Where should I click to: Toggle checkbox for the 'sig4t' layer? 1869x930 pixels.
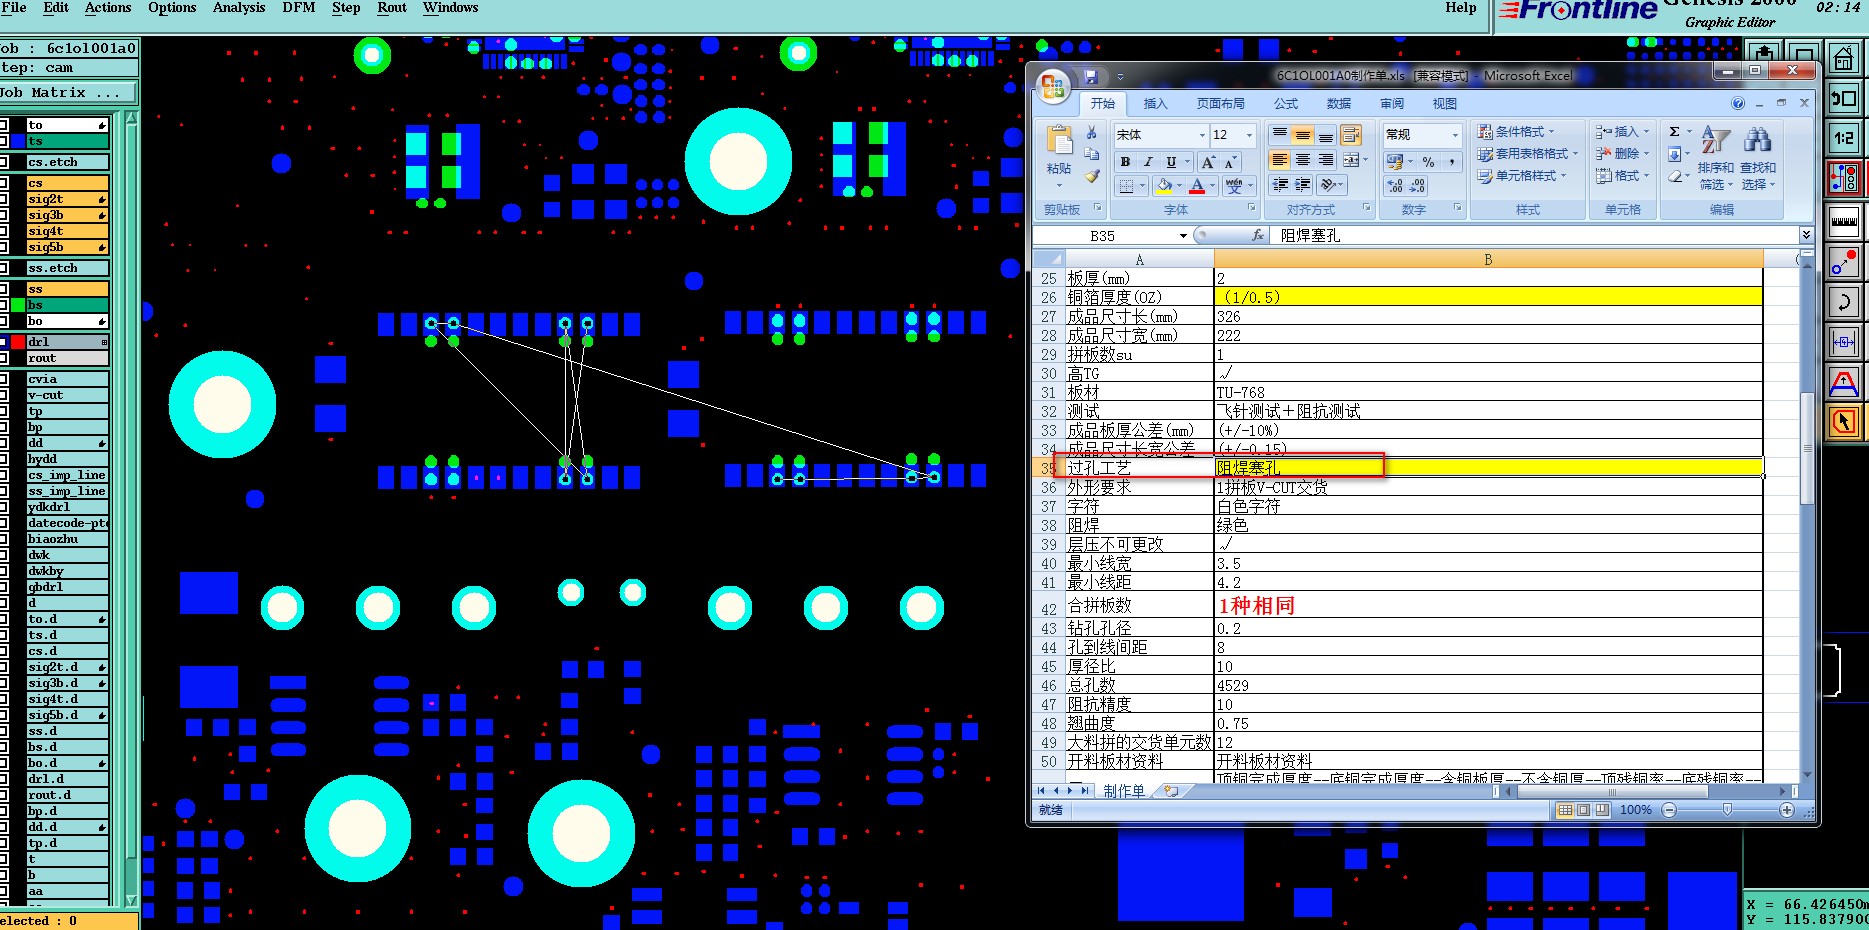coord(3,231)
